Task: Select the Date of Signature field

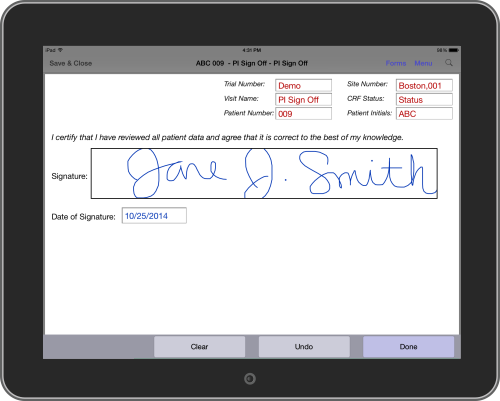Action: 154,216
